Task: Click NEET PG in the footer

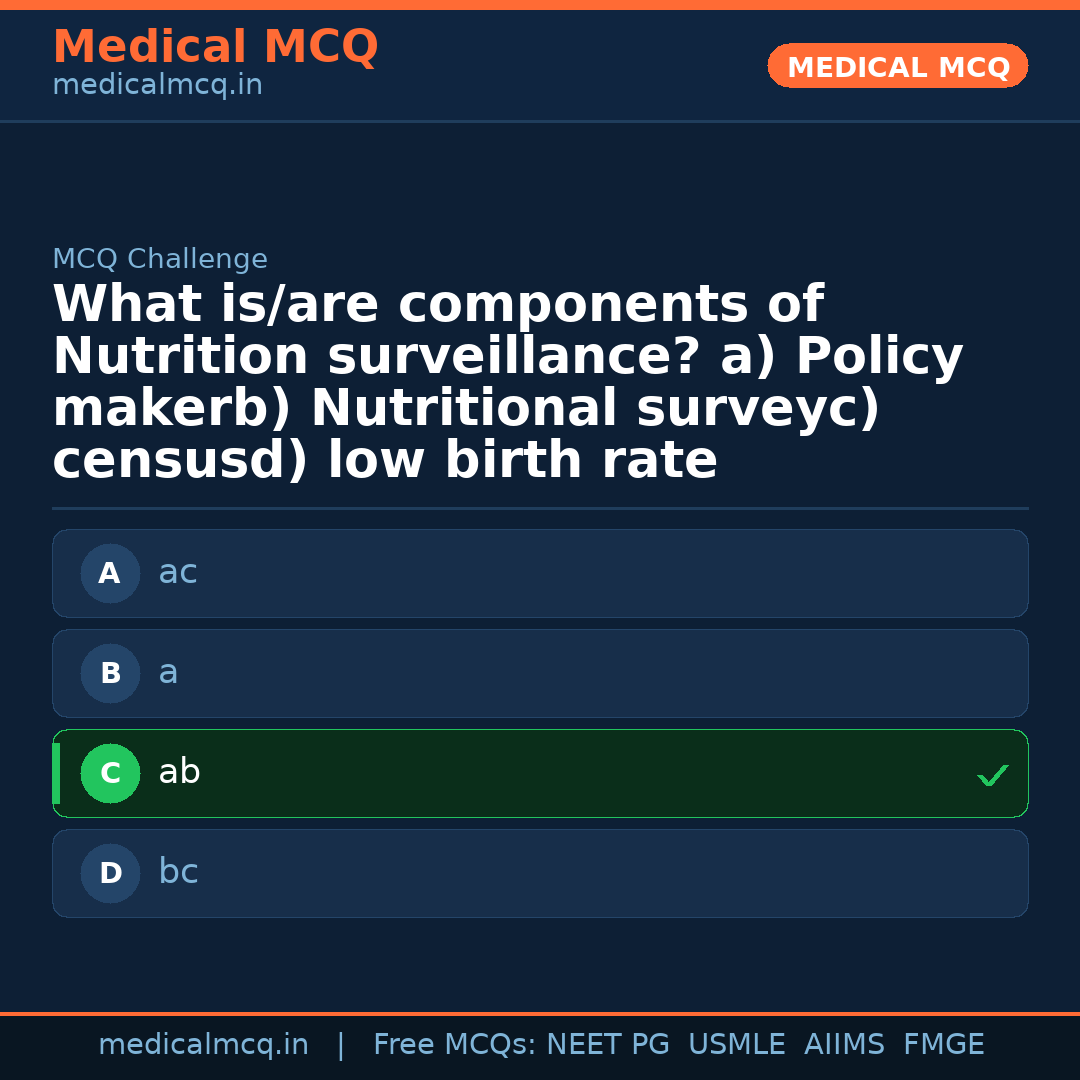Action: (x=608, y=1045)
